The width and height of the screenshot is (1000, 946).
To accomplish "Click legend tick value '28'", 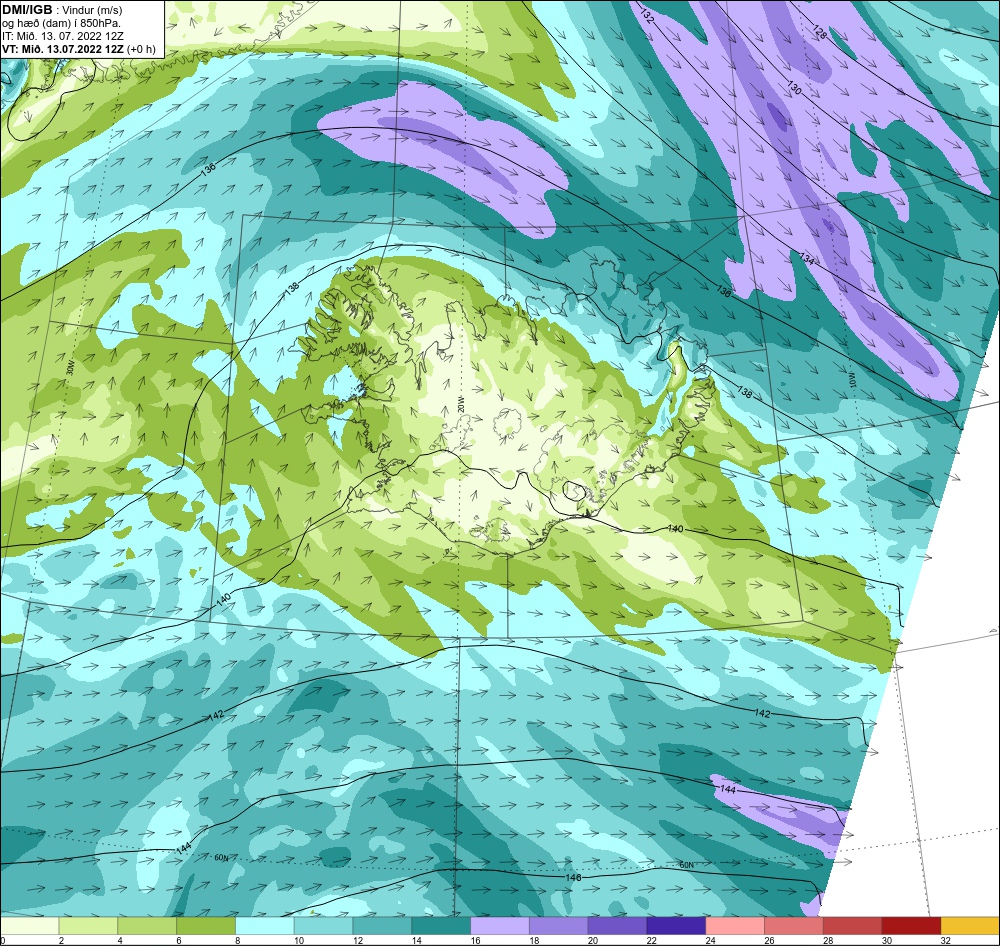I will [828, 940].
